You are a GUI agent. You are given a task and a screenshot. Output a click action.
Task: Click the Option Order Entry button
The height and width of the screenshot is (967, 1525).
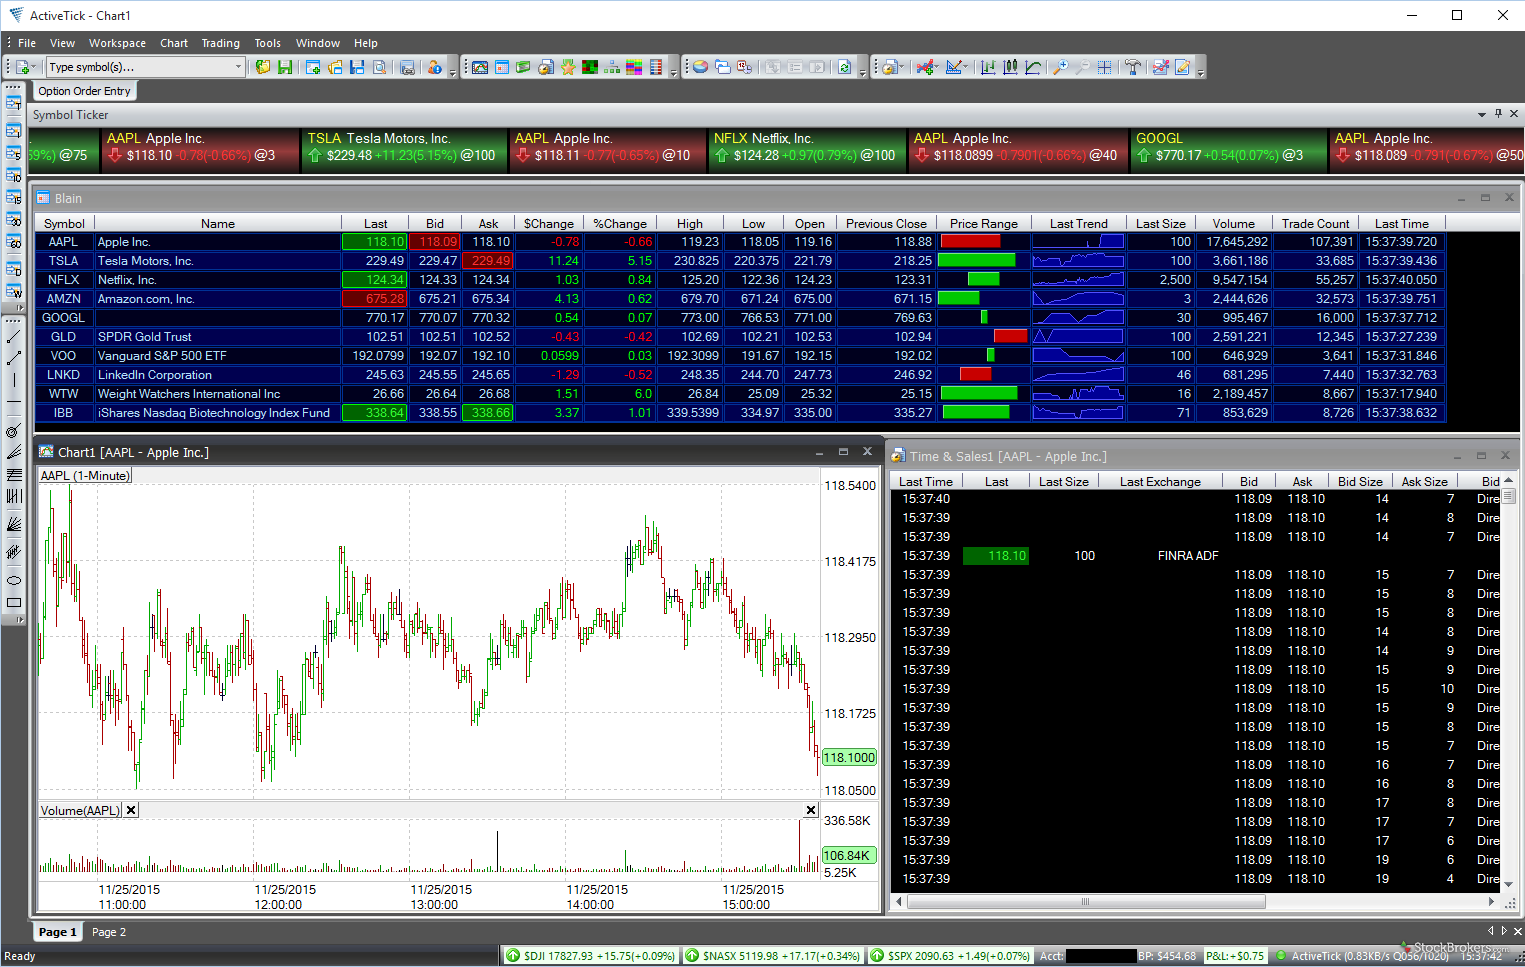[85, 91]
